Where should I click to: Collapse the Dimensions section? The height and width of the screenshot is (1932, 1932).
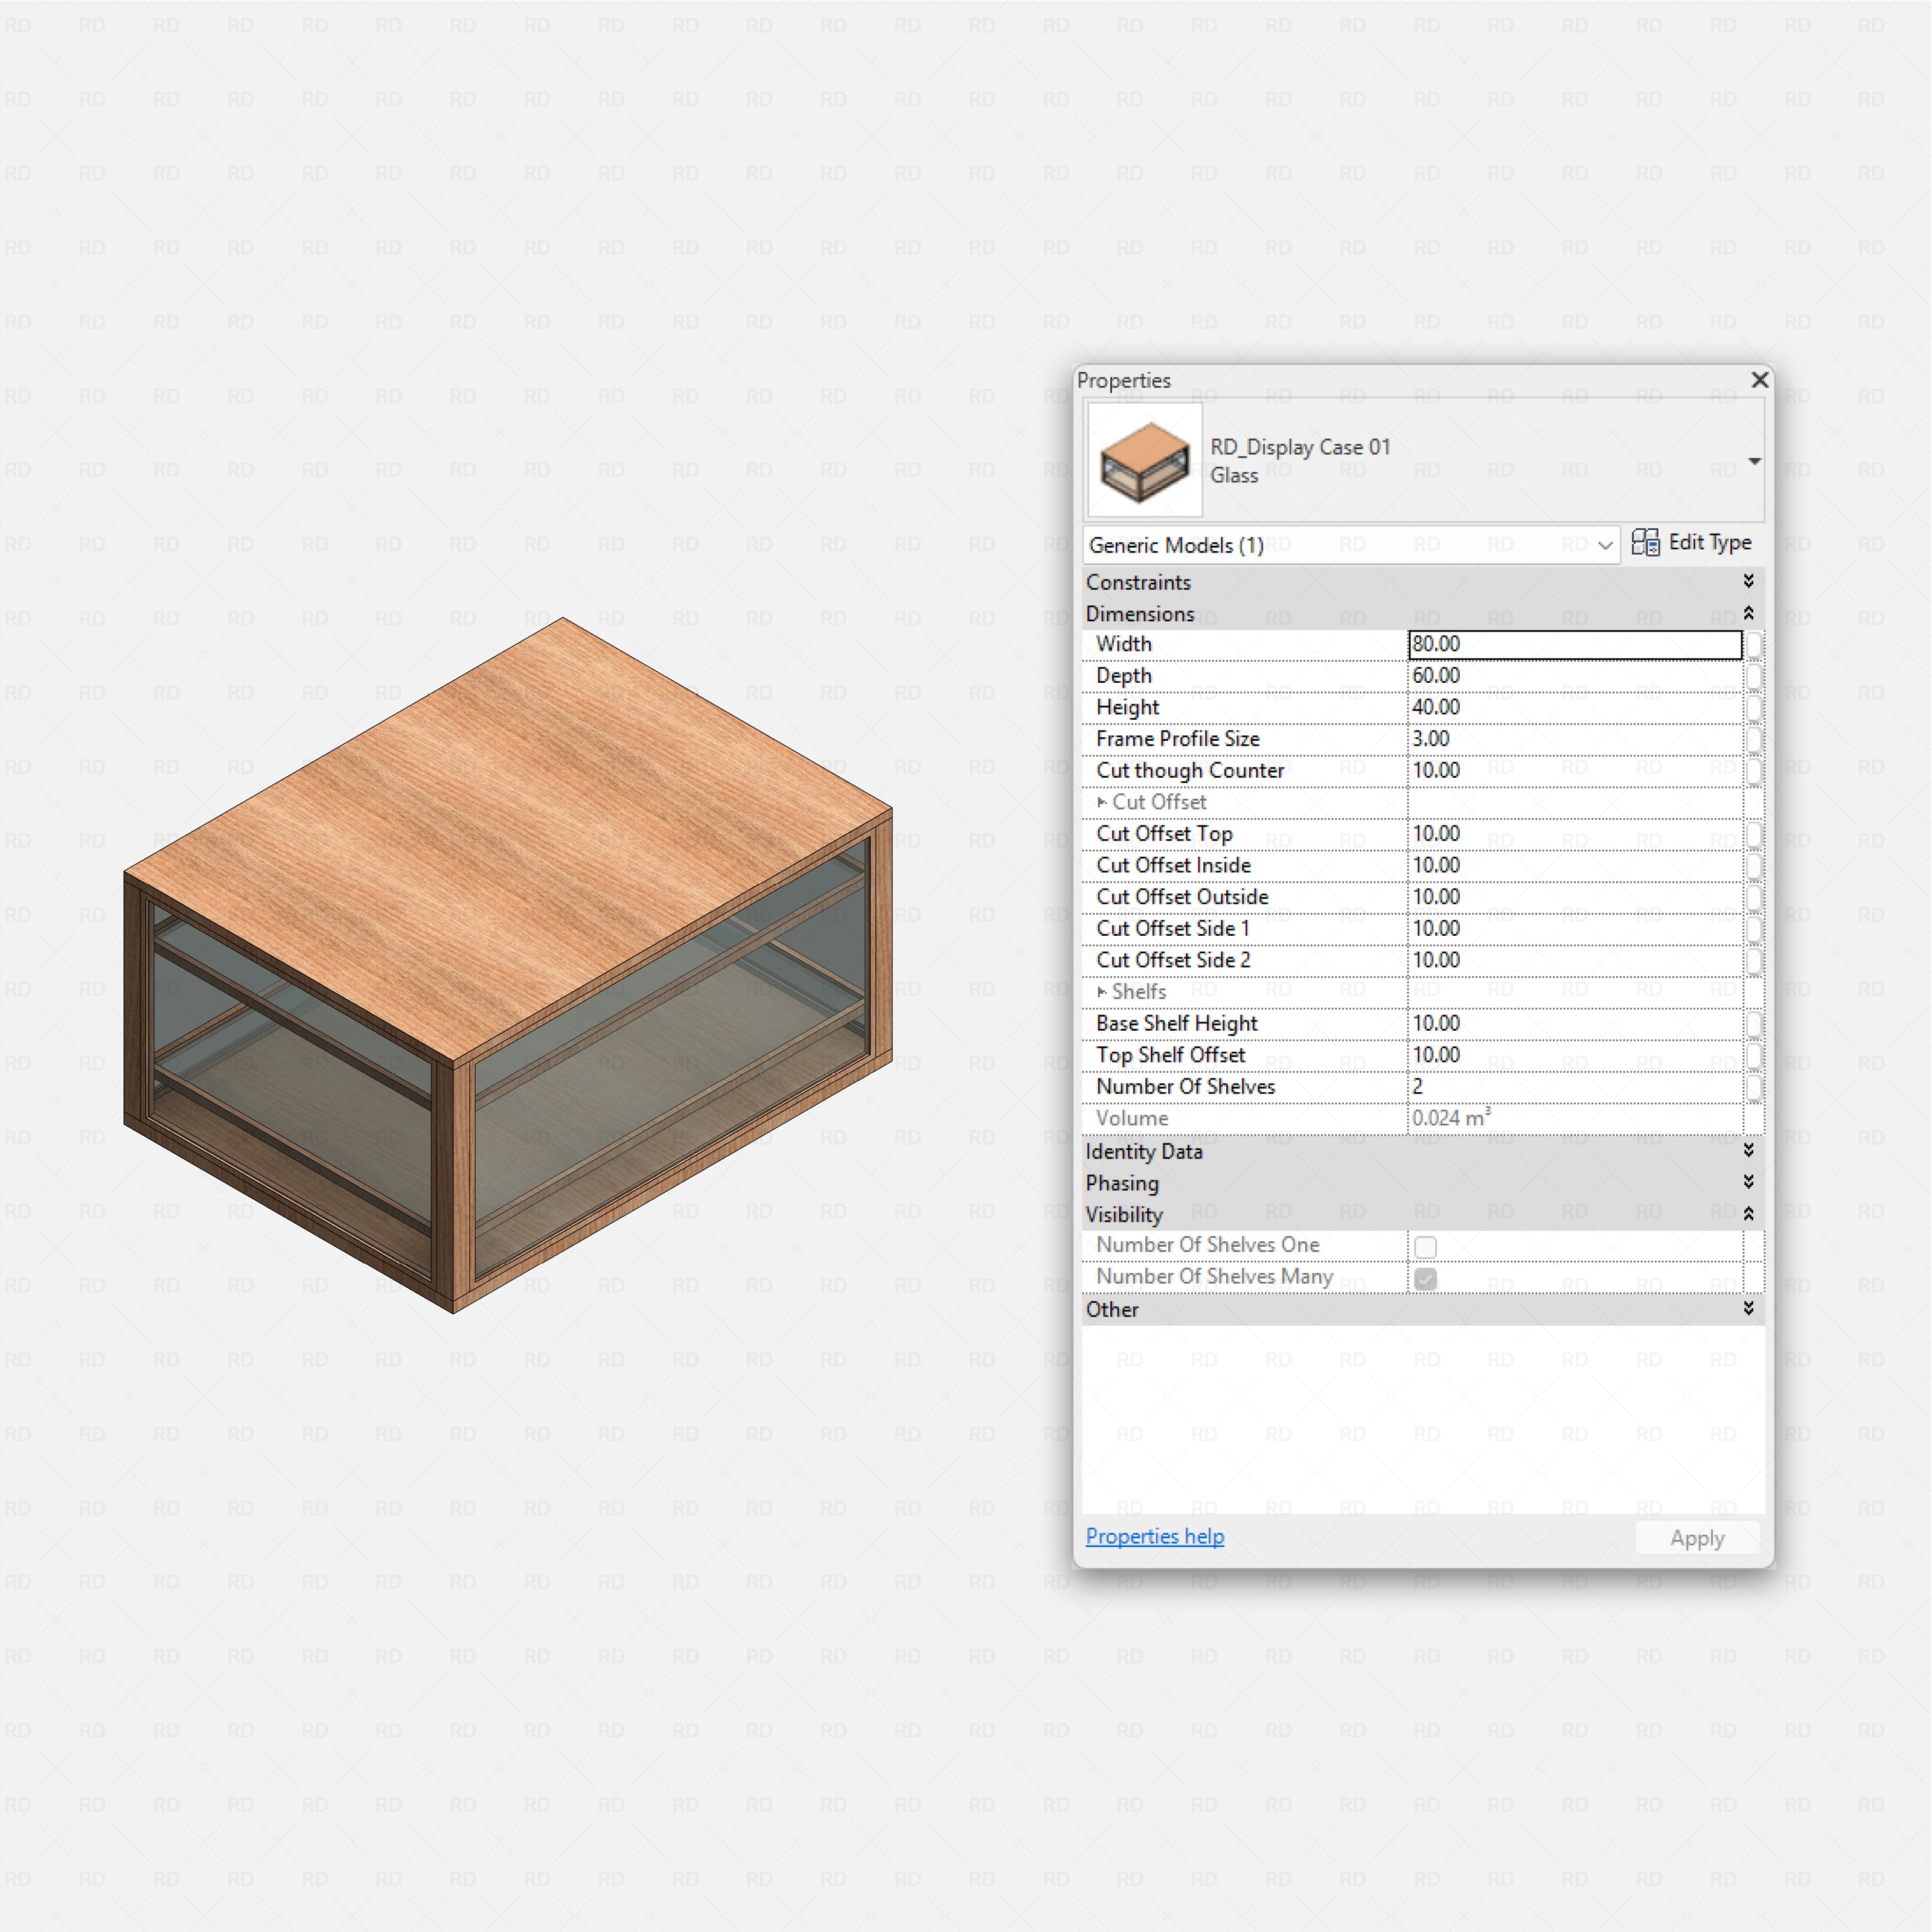point(1749,613)
